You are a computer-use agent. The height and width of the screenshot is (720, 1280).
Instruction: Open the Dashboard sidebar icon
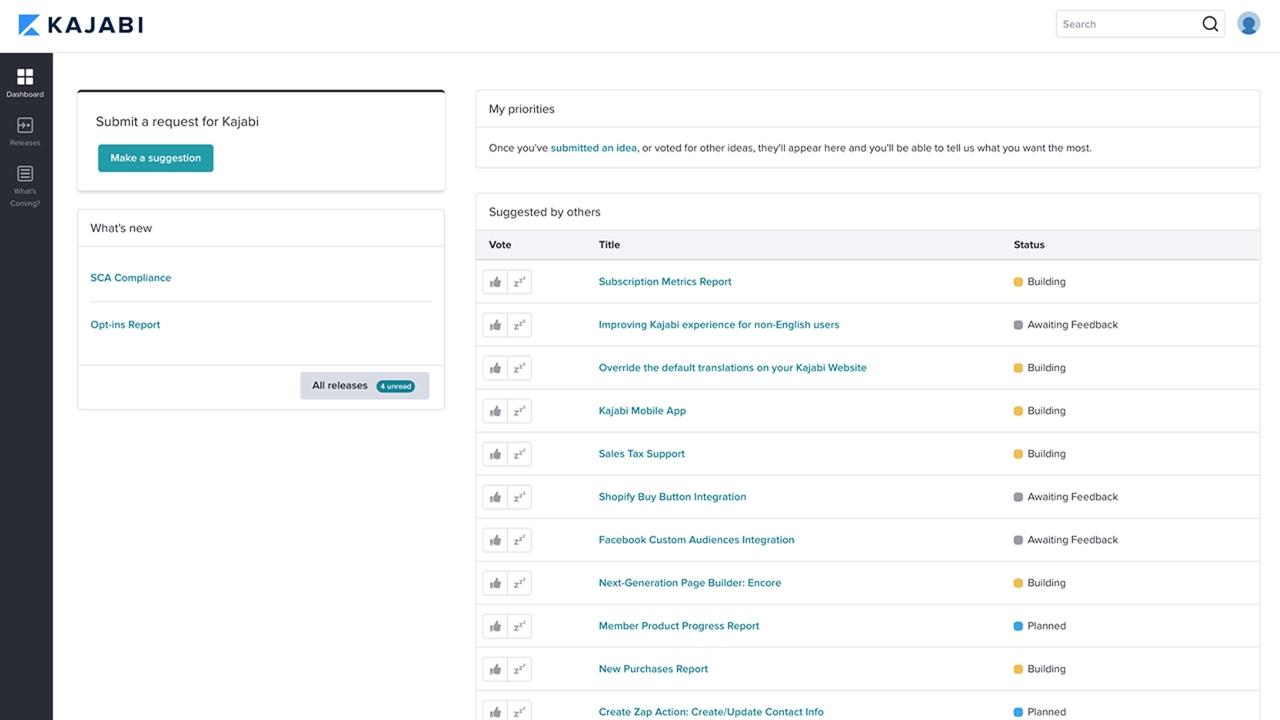pyautogui.click(x=25, y=83)
